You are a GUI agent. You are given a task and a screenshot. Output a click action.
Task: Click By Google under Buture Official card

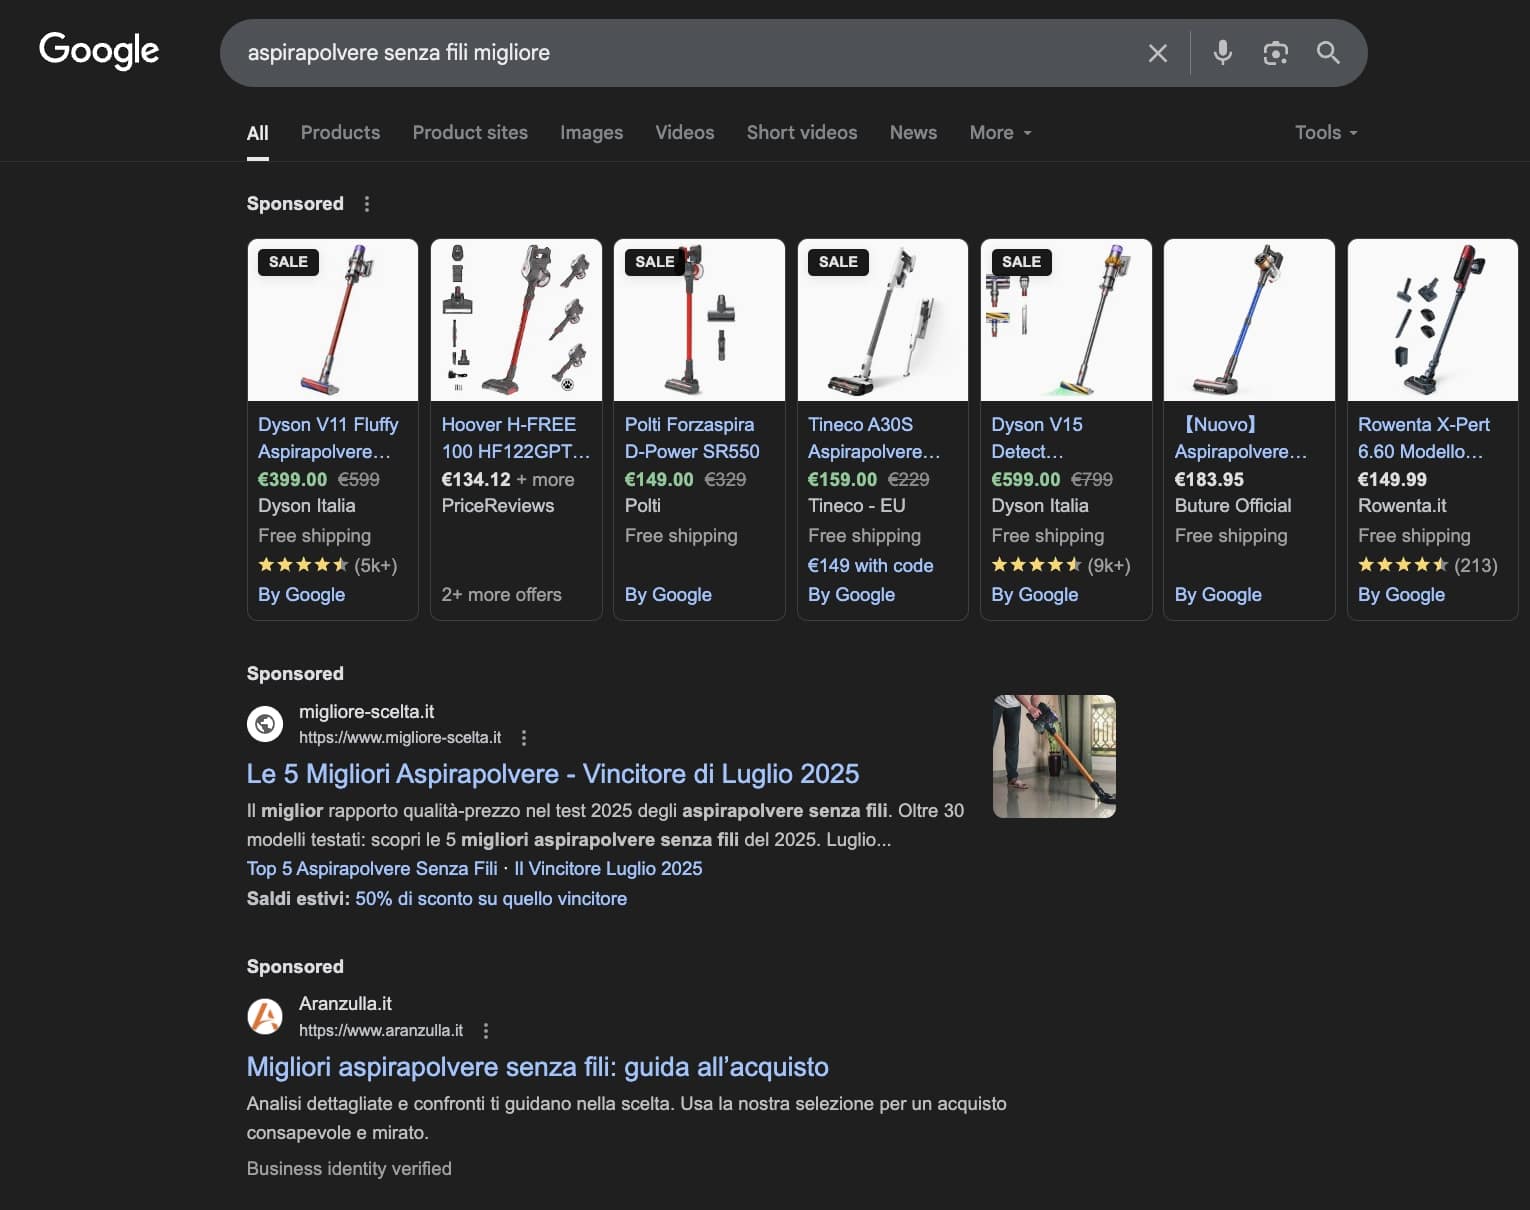1218,595
